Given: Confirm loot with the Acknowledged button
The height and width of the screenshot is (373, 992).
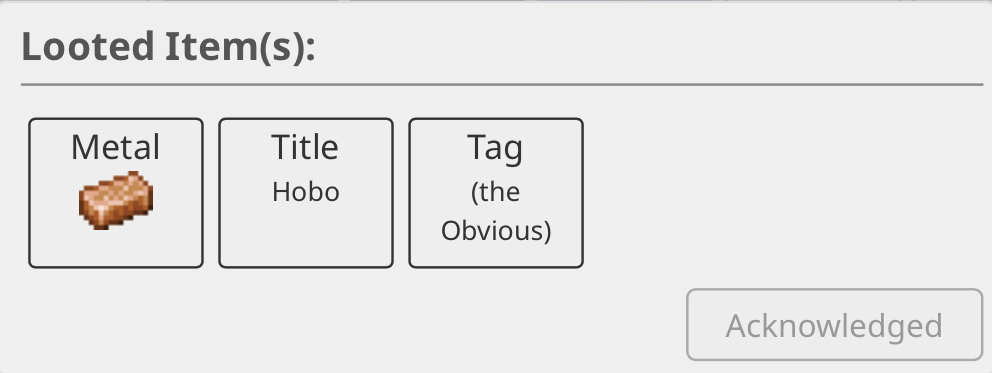Looking at the screenshot, I should pos(834,325).
